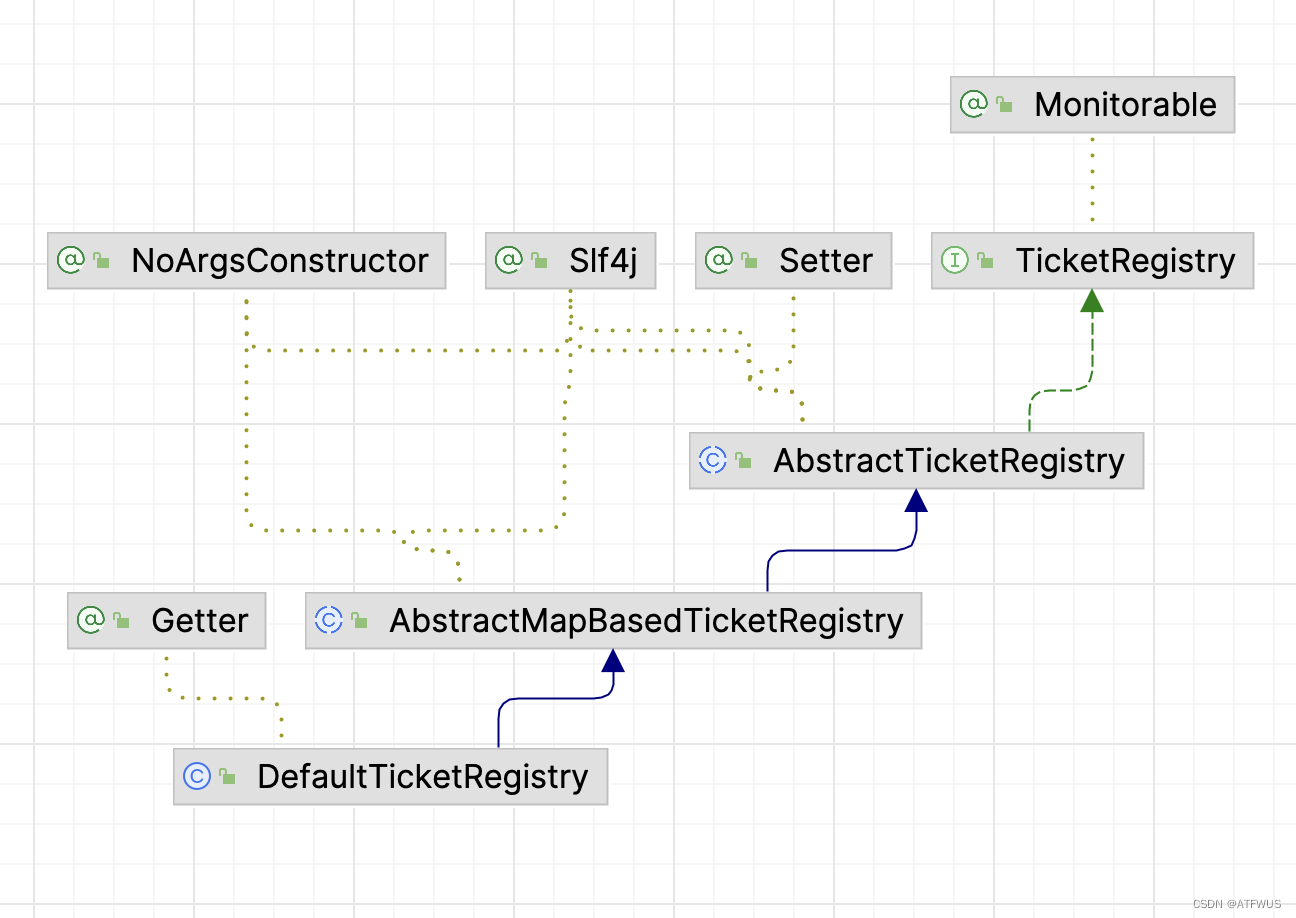Click the Monitorable annotation @ icon

(973, 104)
